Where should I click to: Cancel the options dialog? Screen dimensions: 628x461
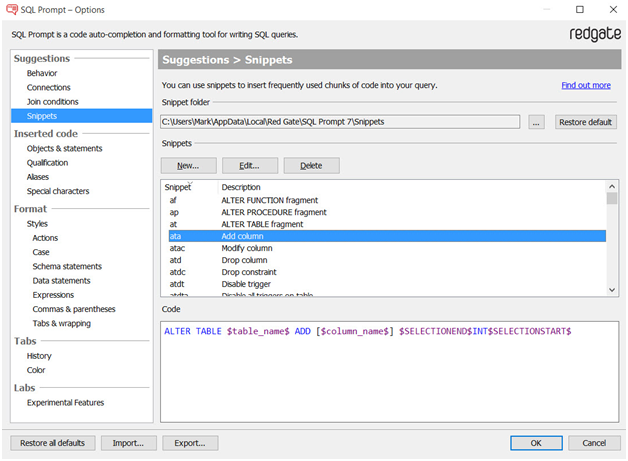pyautogui.click(x=594, y=443)
